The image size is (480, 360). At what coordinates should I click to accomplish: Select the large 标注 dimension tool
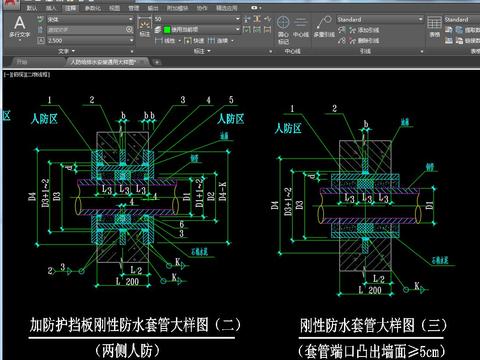tap(145, 27)
